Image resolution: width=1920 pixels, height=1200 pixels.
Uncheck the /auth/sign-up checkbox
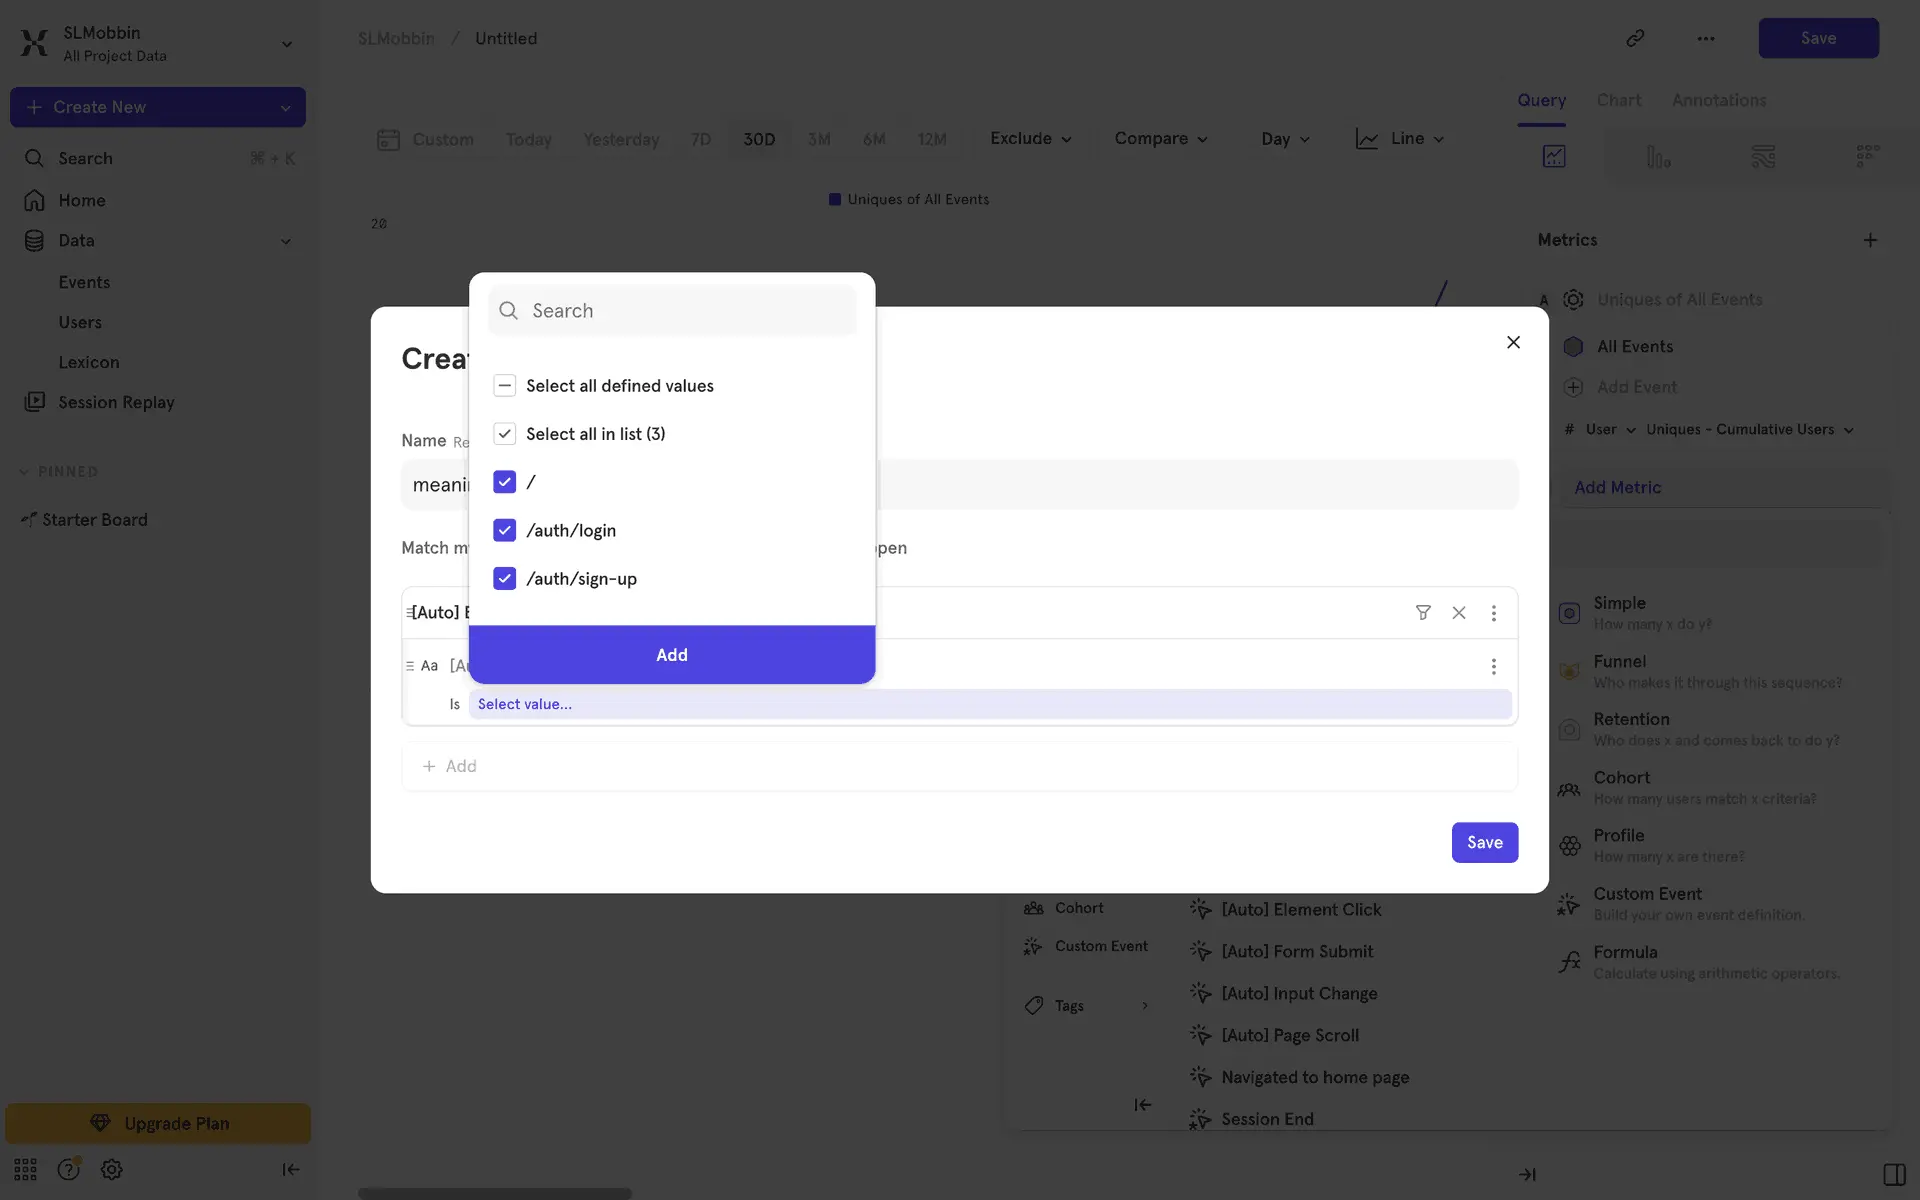click(x=504, y=578)
